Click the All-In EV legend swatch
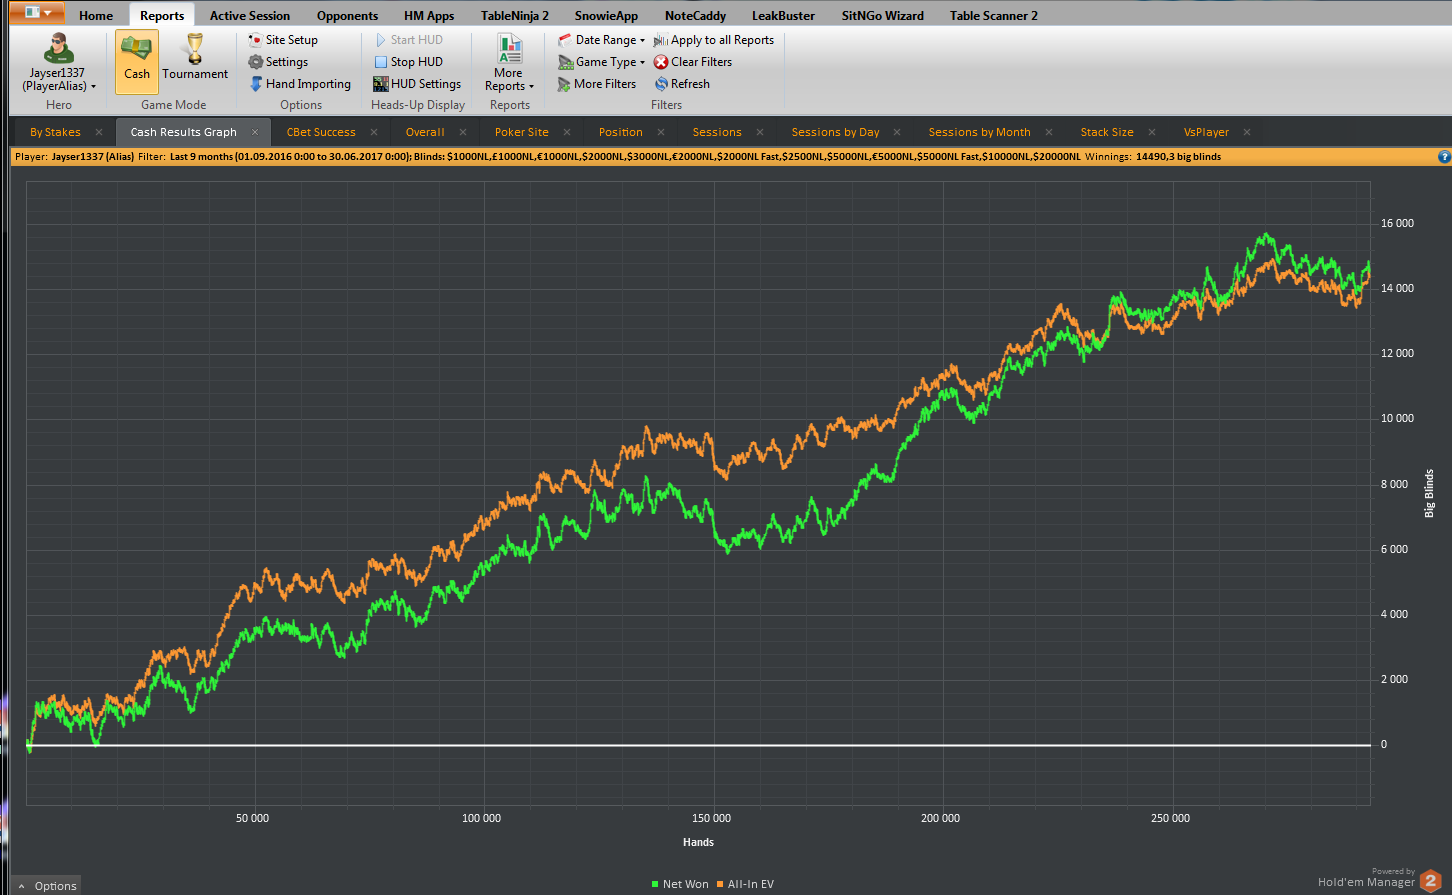1452x895 pixels. (720, 884)
